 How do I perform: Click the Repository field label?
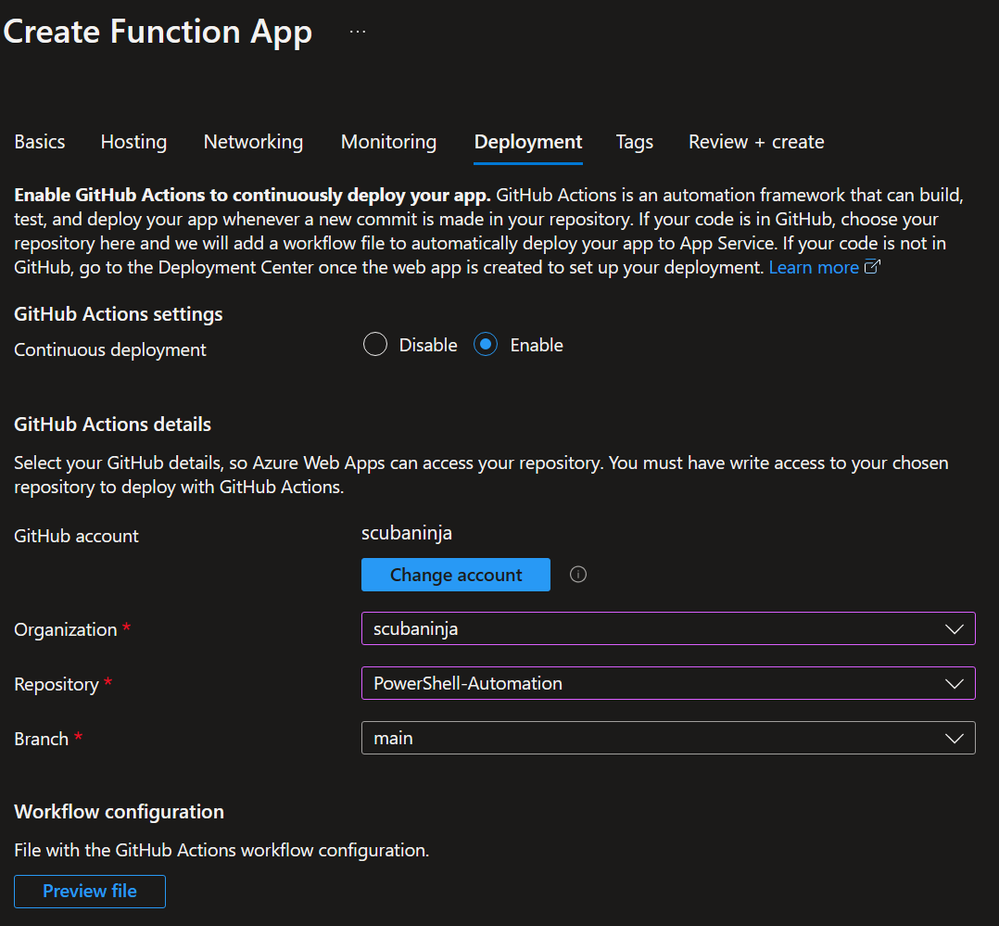[57, 684]
